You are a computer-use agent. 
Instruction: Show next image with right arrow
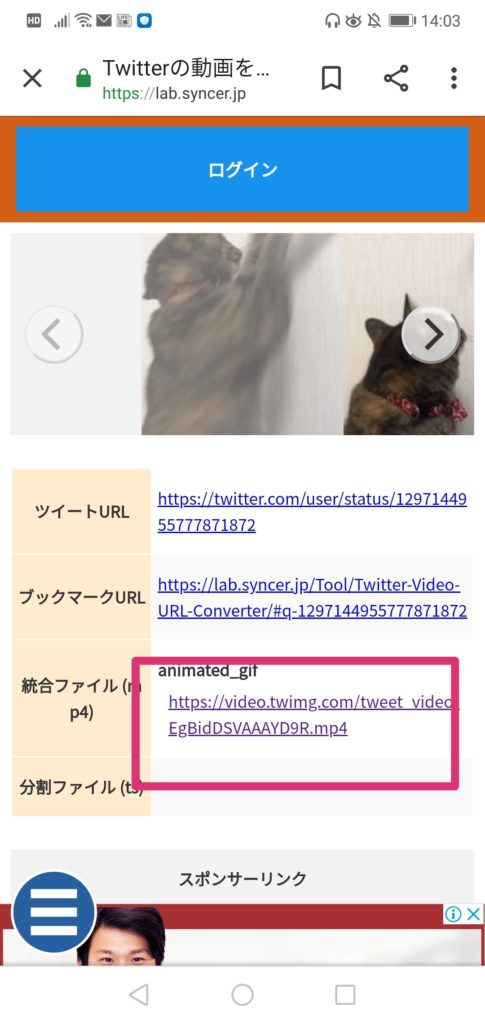click(x=430, y=334)
